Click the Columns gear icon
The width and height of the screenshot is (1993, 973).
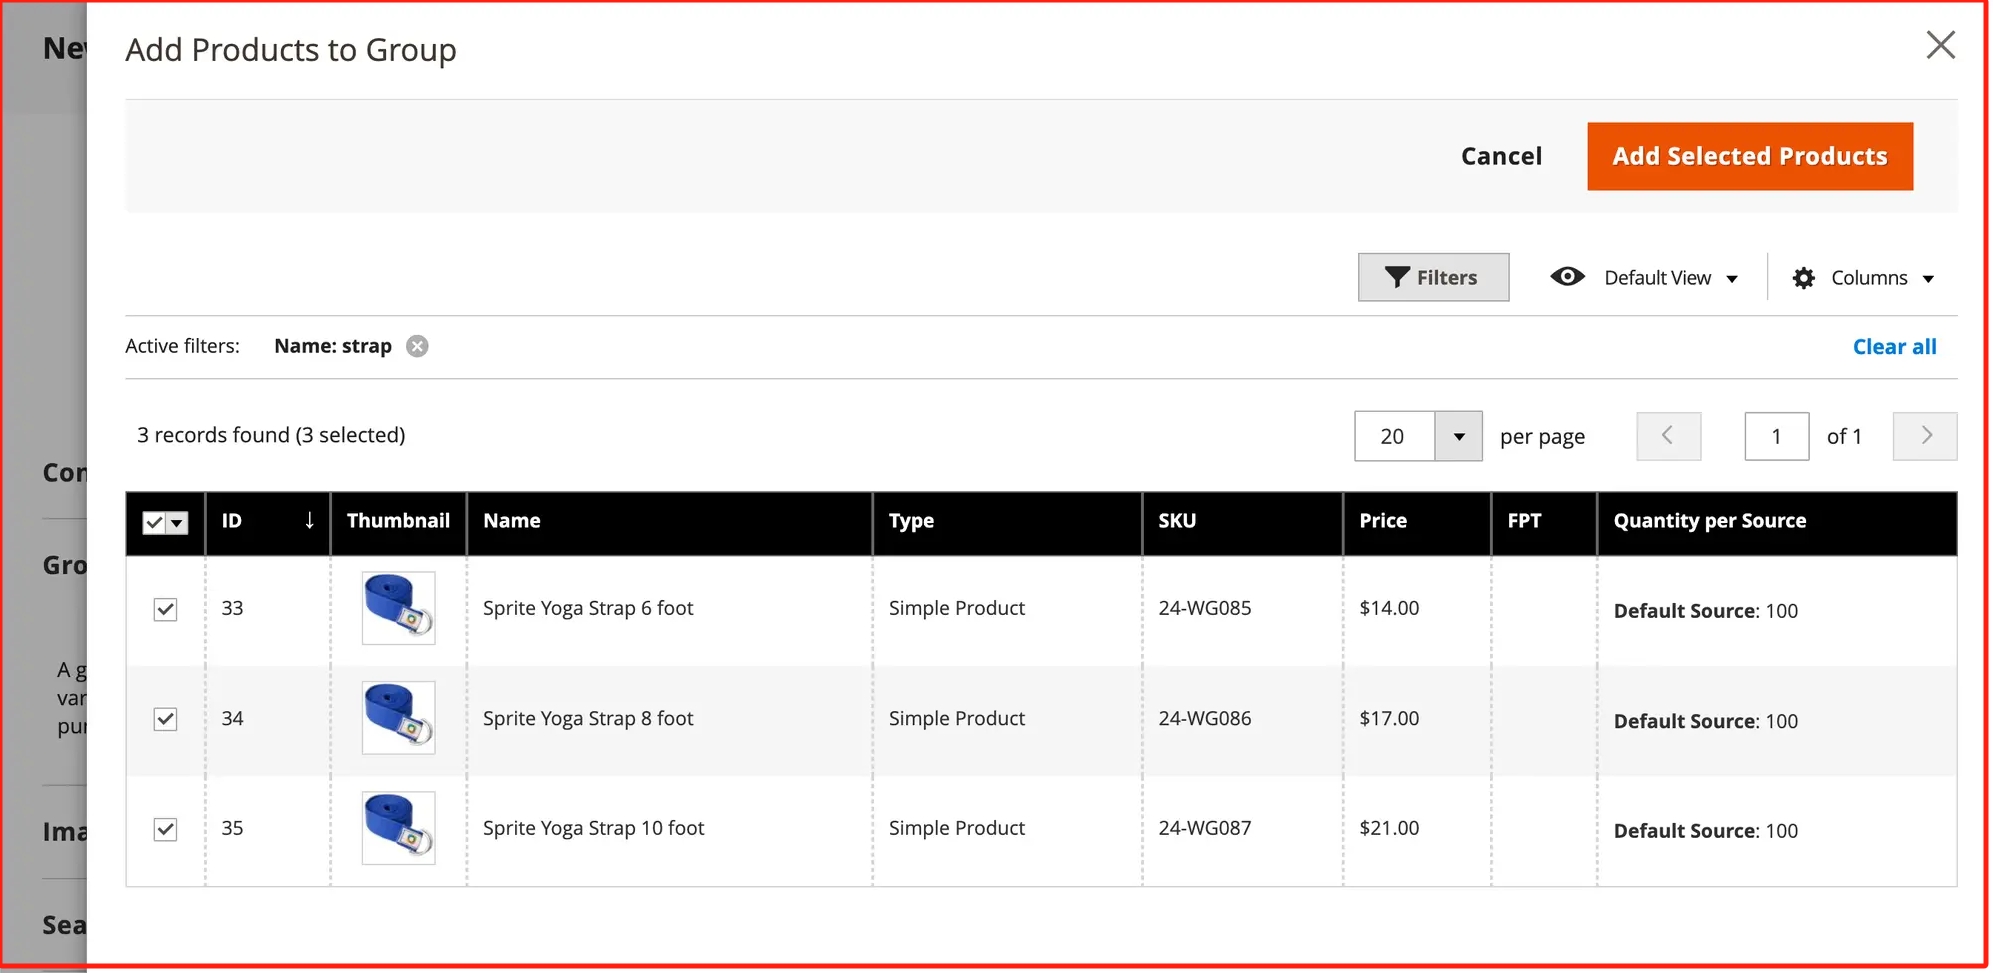1803,278
